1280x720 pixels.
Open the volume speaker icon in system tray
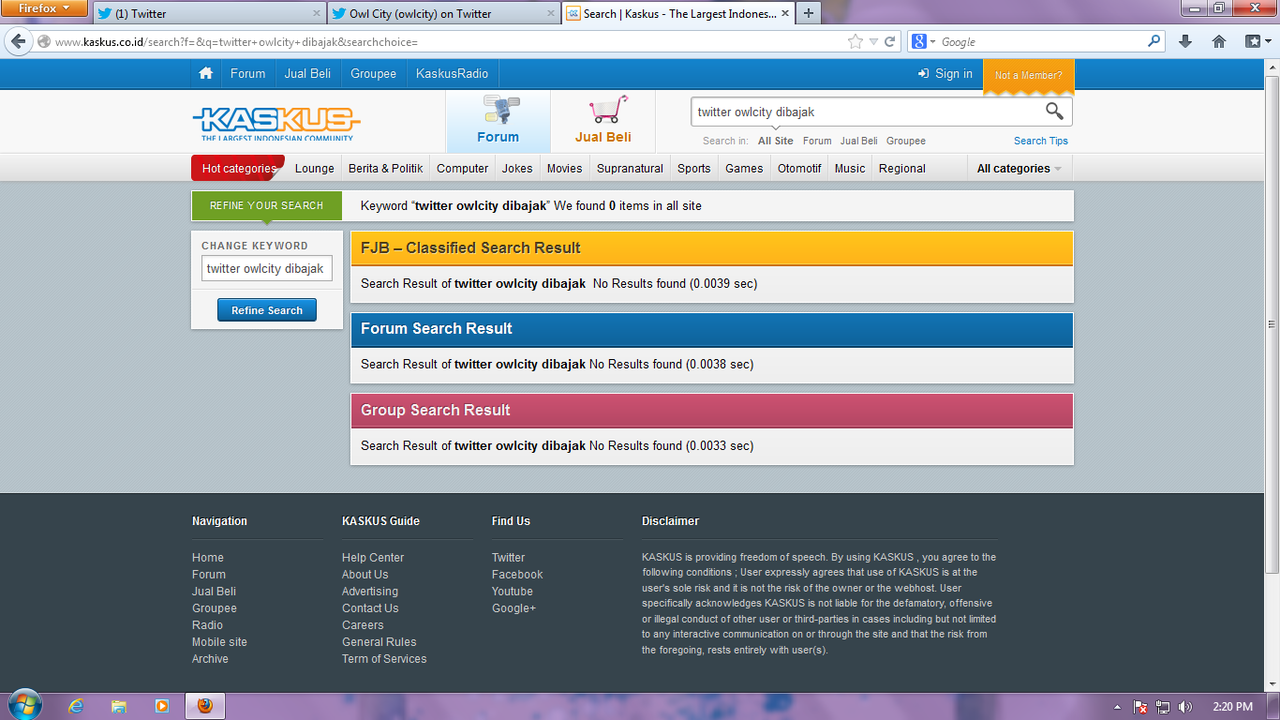pos(1185,707)
